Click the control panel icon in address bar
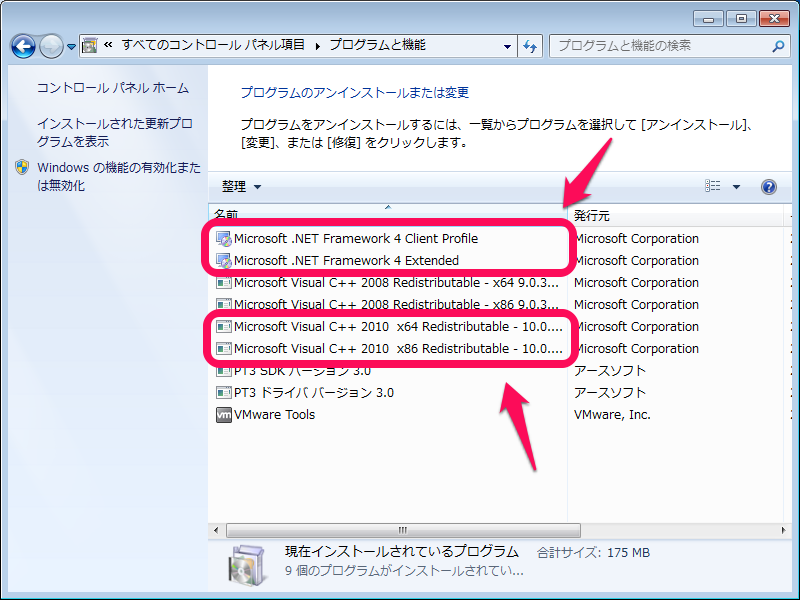 point(90,46)
